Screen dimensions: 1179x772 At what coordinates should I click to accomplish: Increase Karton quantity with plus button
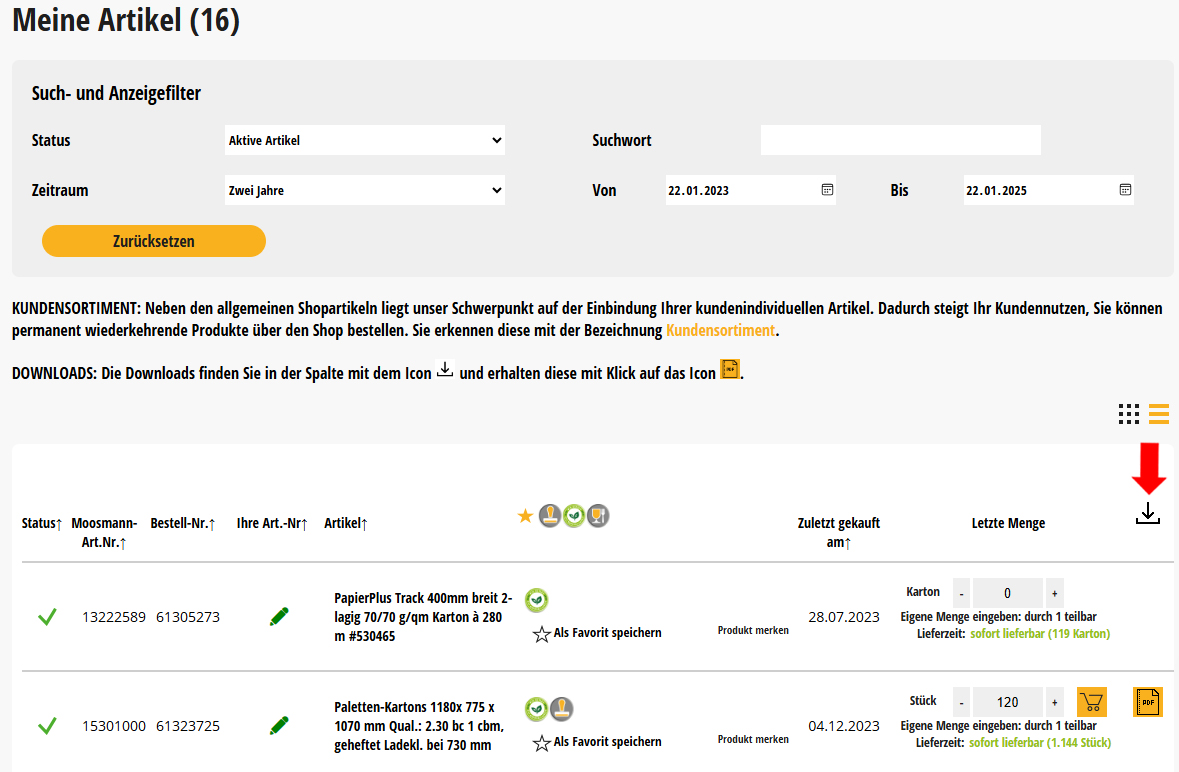click(1054, 593)
